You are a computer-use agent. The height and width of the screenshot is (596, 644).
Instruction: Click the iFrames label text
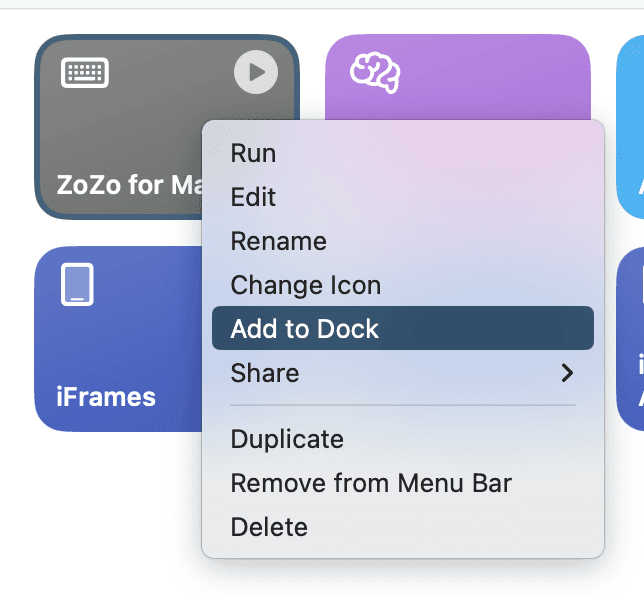[106, 397]
